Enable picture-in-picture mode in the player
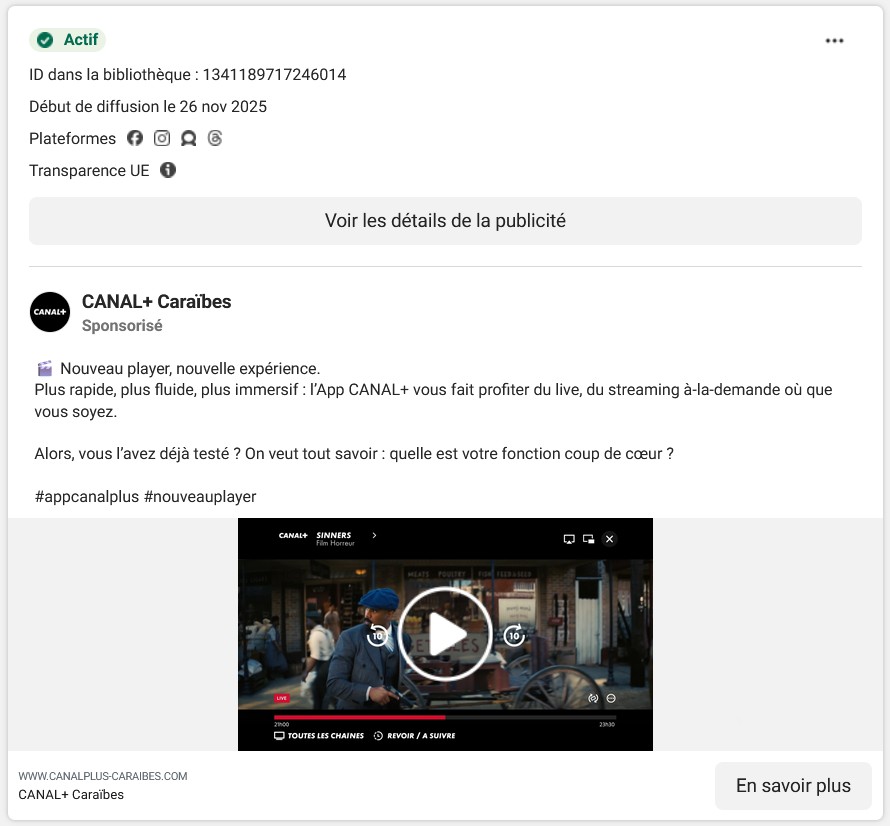890x826 pixels. pos(587,539)
